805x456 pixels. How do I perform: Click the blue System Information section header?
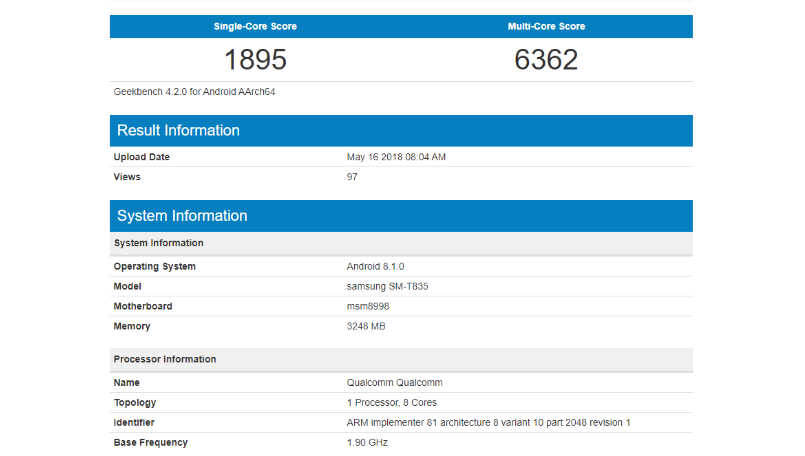[401, 216]
